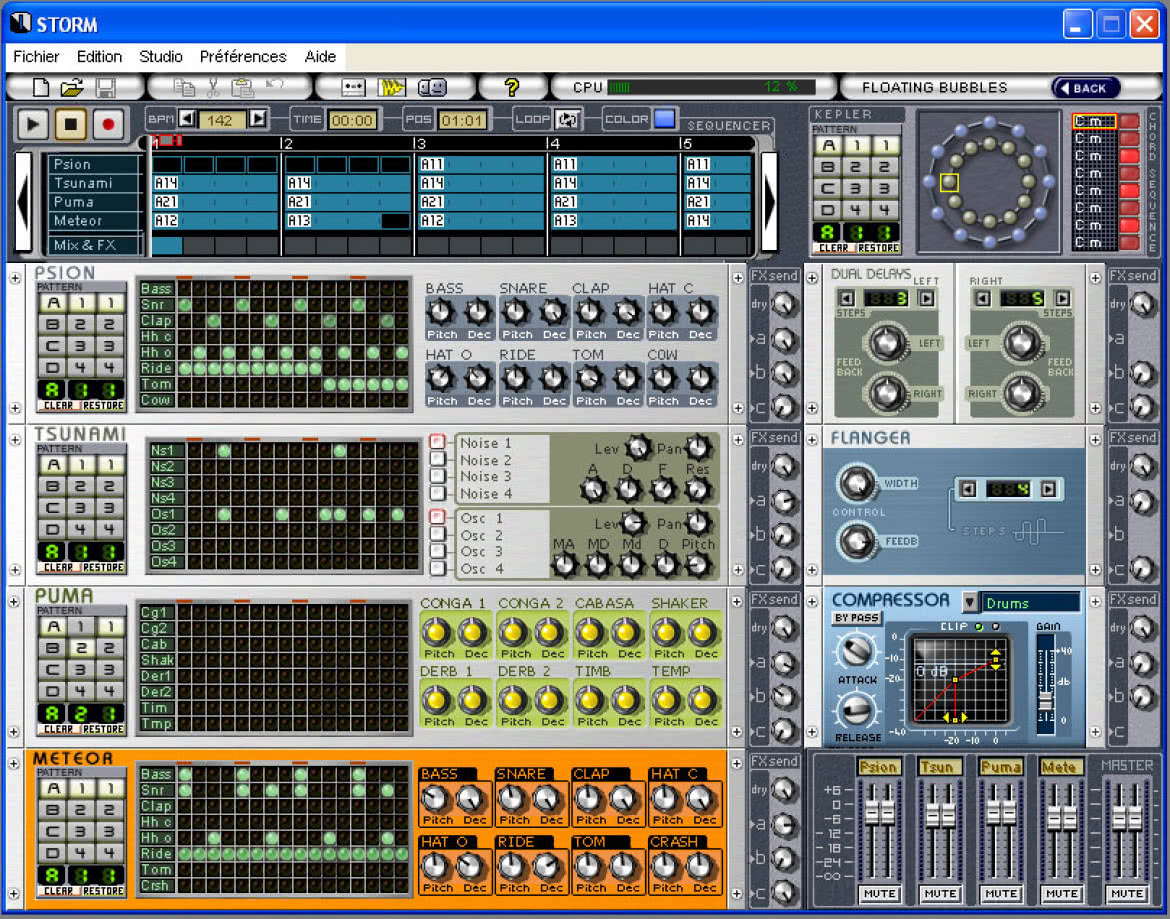Toggle the Osc 1 checkbox in Tsunami
This screenshot has width=1170, height=919.
tap(438, 516)
